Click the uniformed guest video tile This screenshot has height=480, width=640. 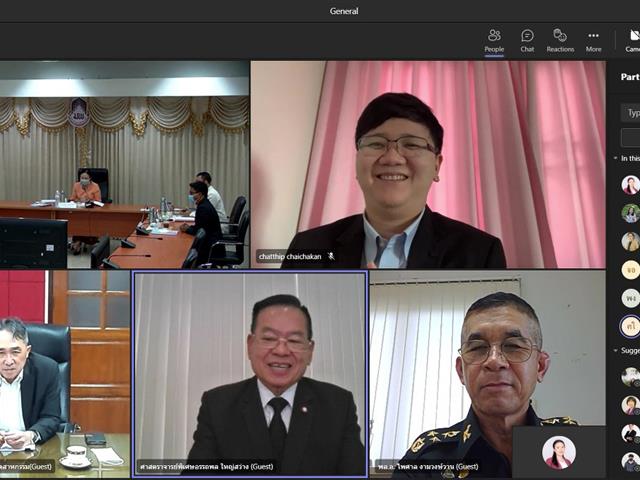click(x=488, y=374)
